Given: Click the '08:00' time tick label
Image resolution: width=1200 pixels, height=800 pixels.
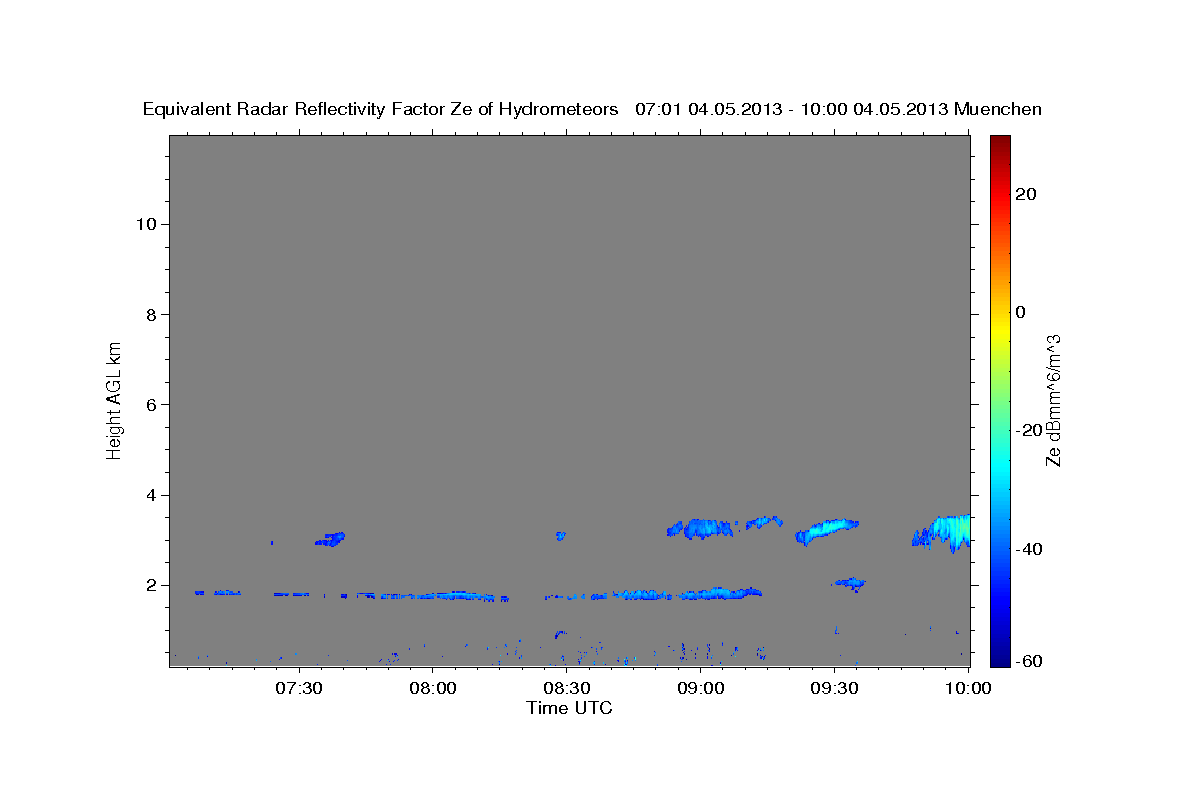Looking at the screenshot, I should tap(433, 688).
